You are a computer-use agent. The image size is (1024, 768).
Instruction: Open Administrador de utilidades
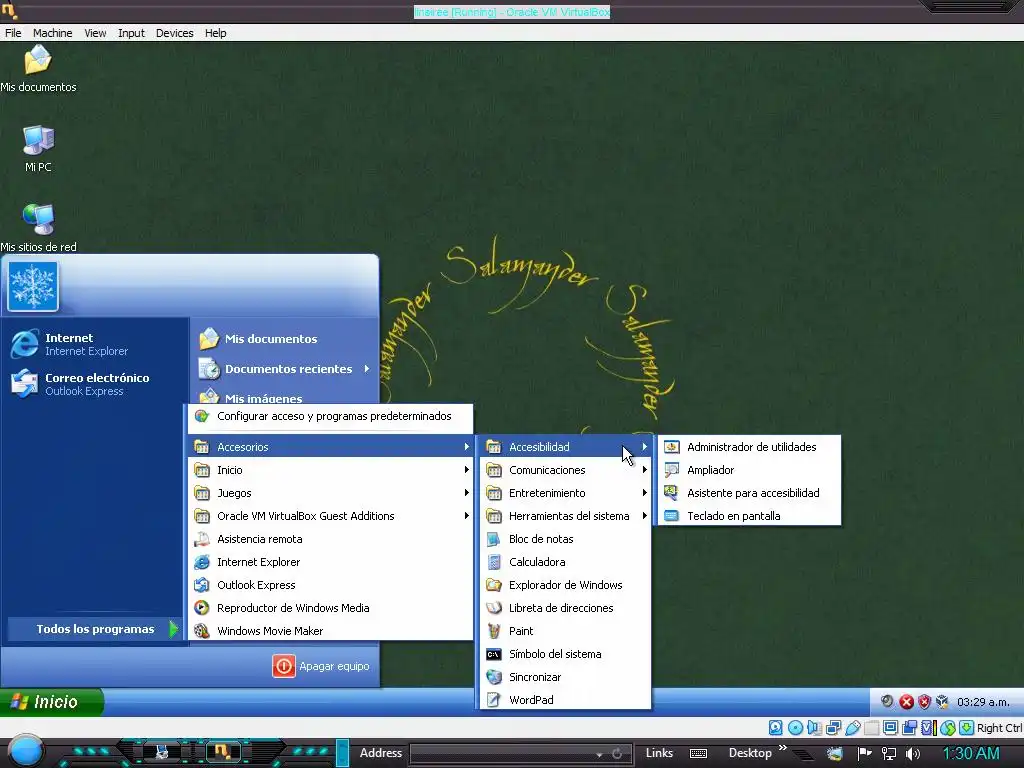[x=750, y=447]
